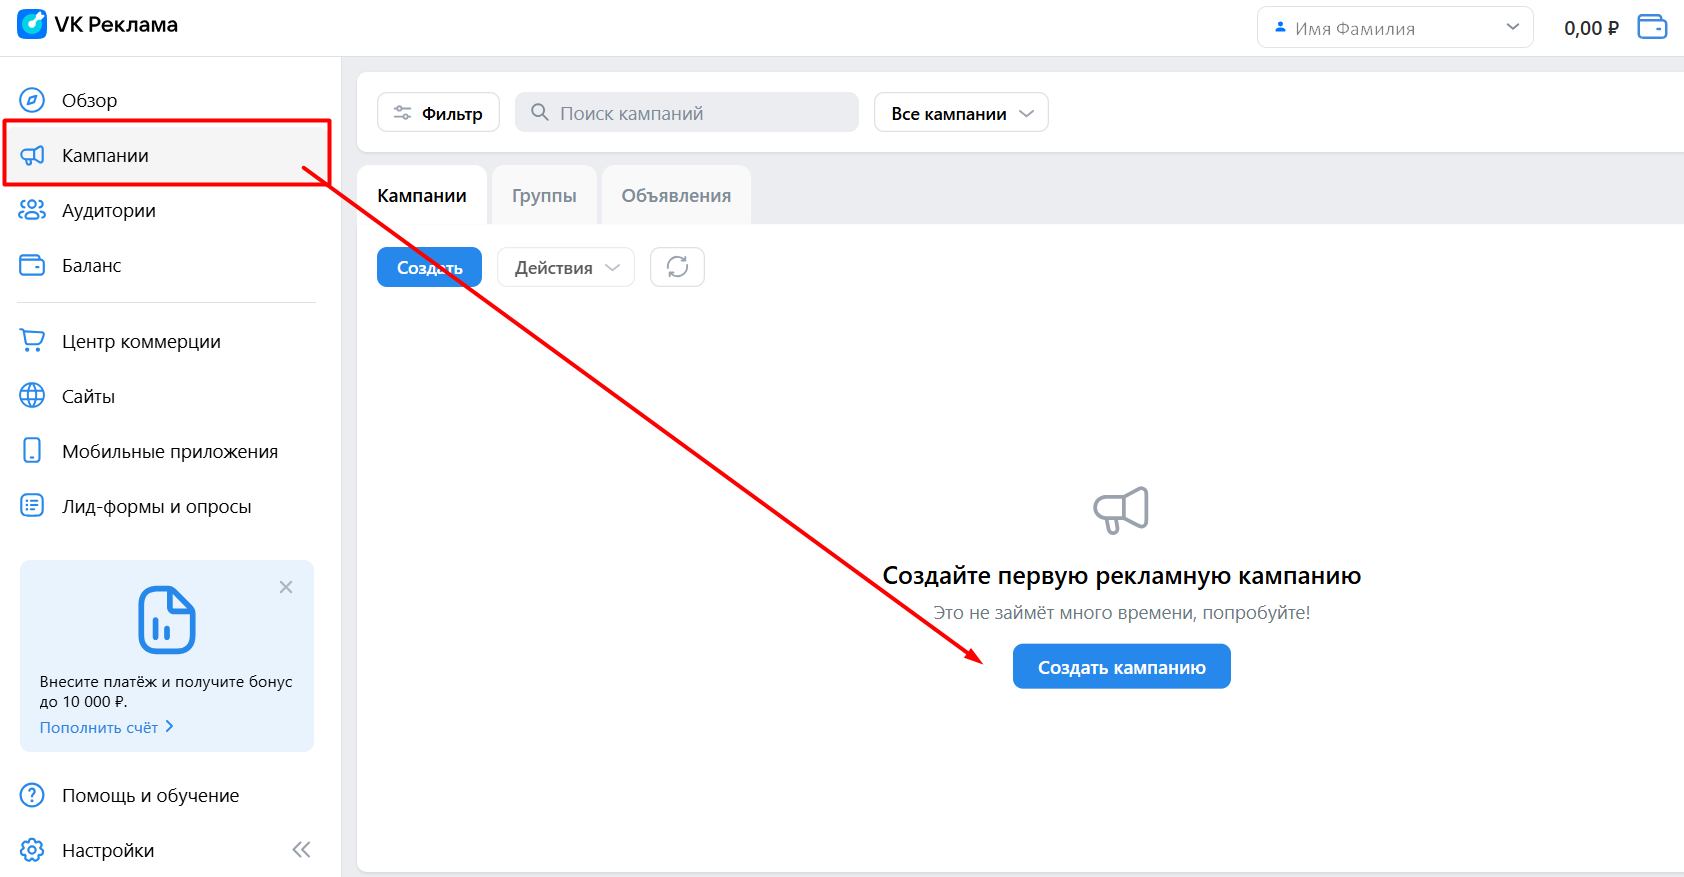The width and height of the screenshot is (1684, 877).
Task: Click the search magnifier icon
Action: 539,112
